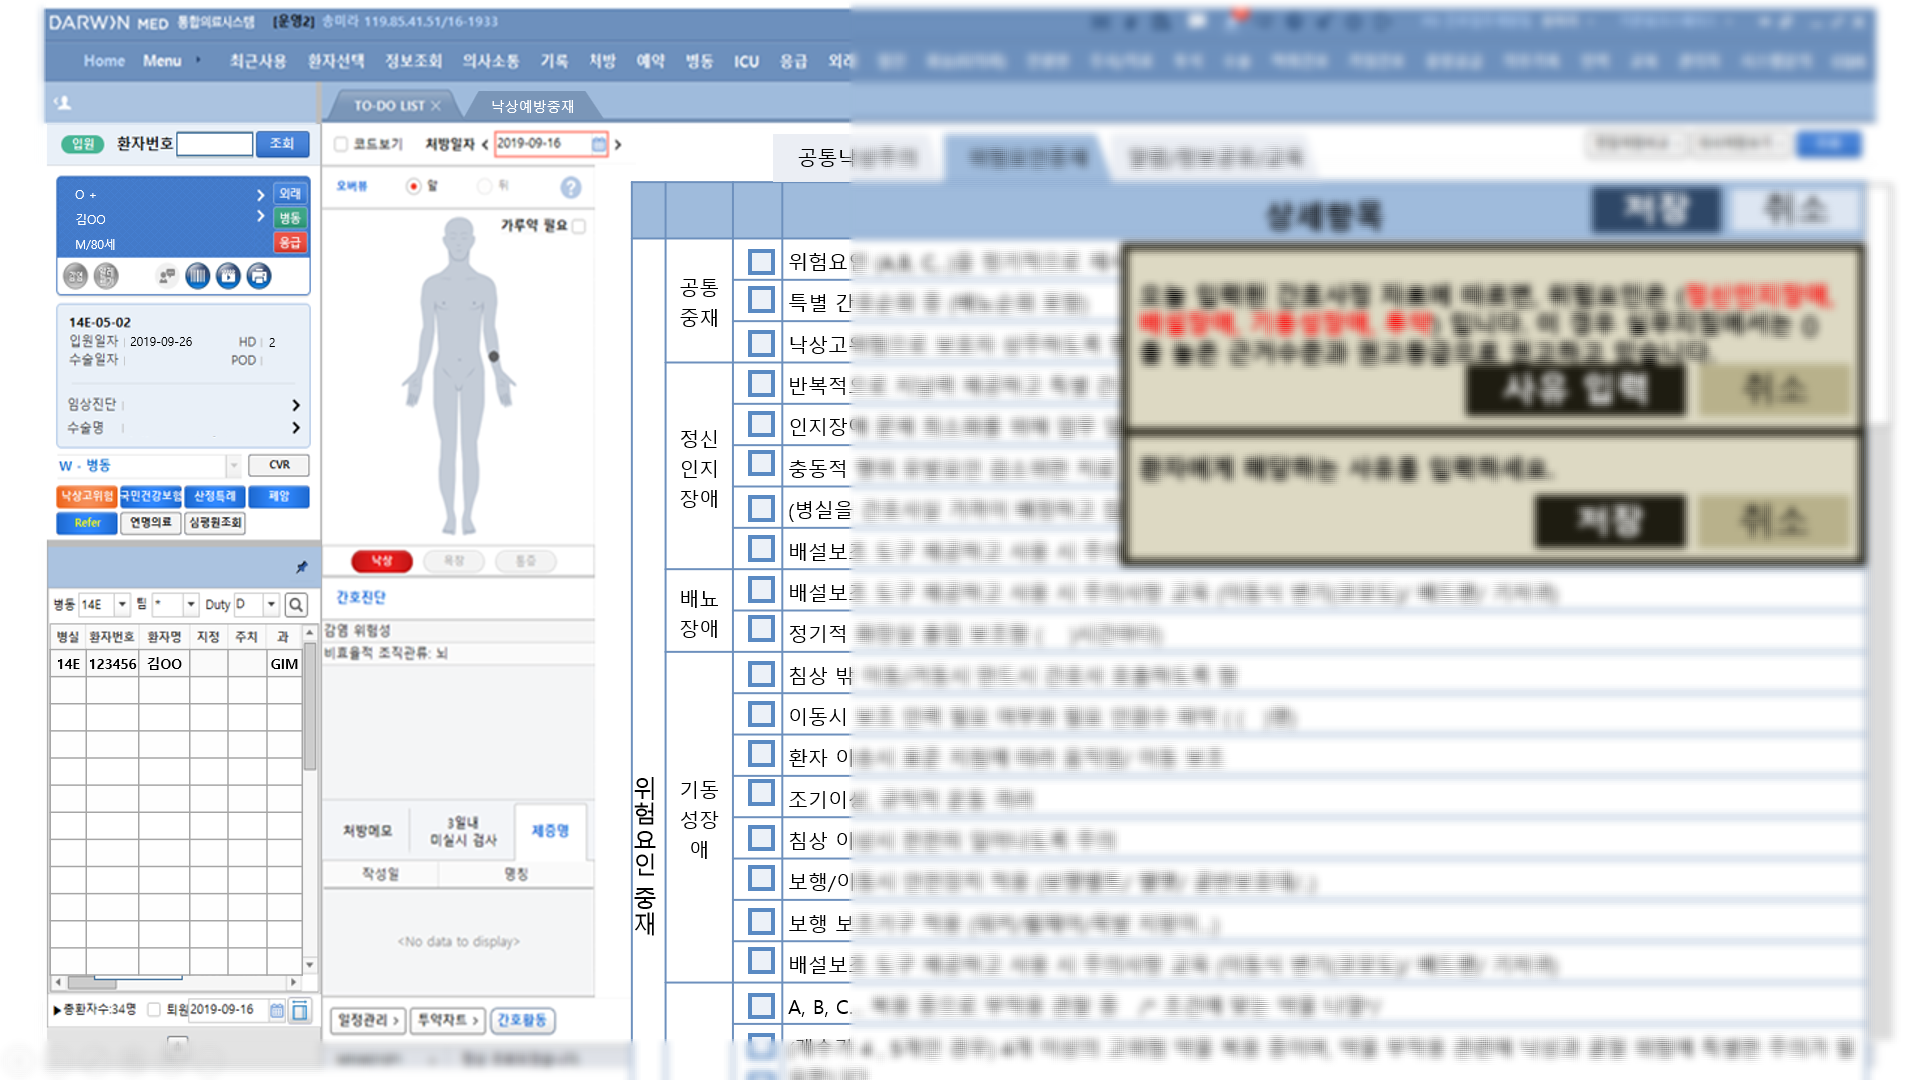Screen dimensions: 1920x1080
Task: Click the video clip icon in patient card
Action: (x=229, y=276)
